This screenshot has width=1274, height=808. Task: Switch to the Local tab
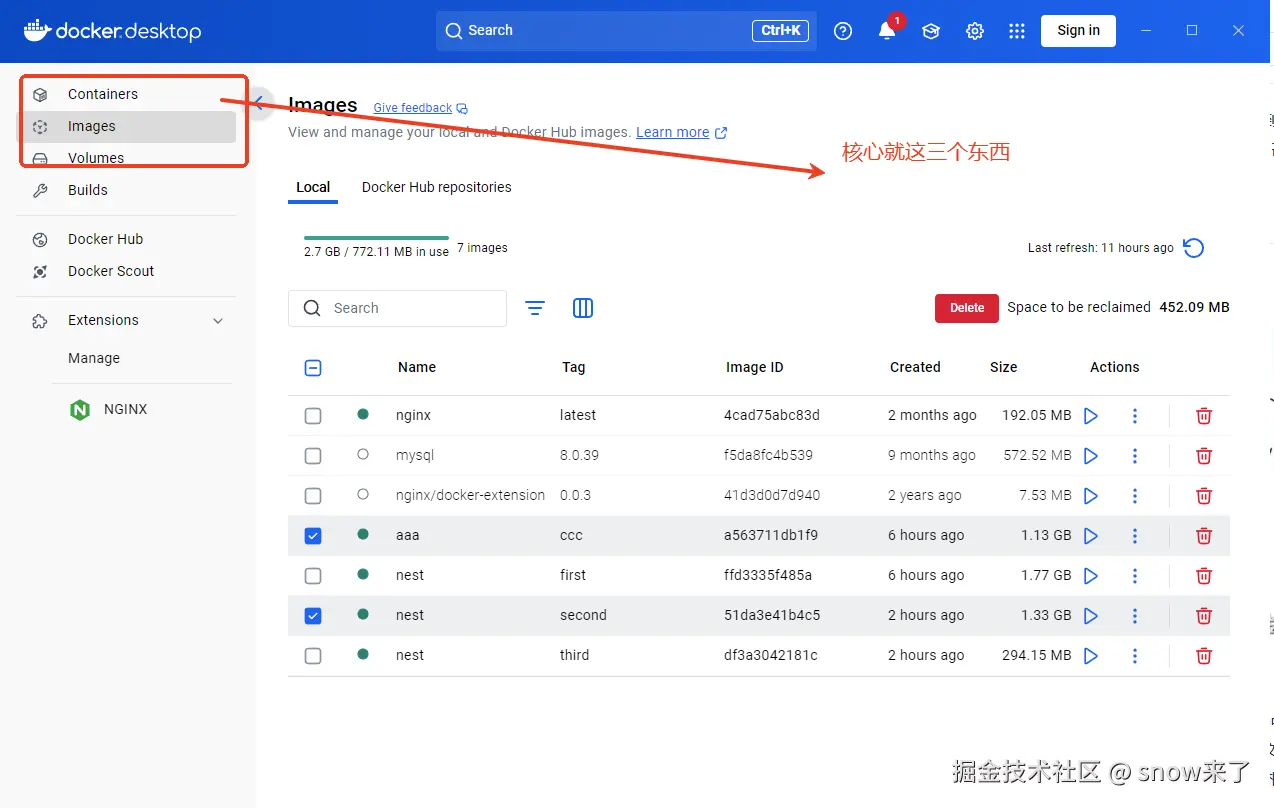tap(313, 187)
